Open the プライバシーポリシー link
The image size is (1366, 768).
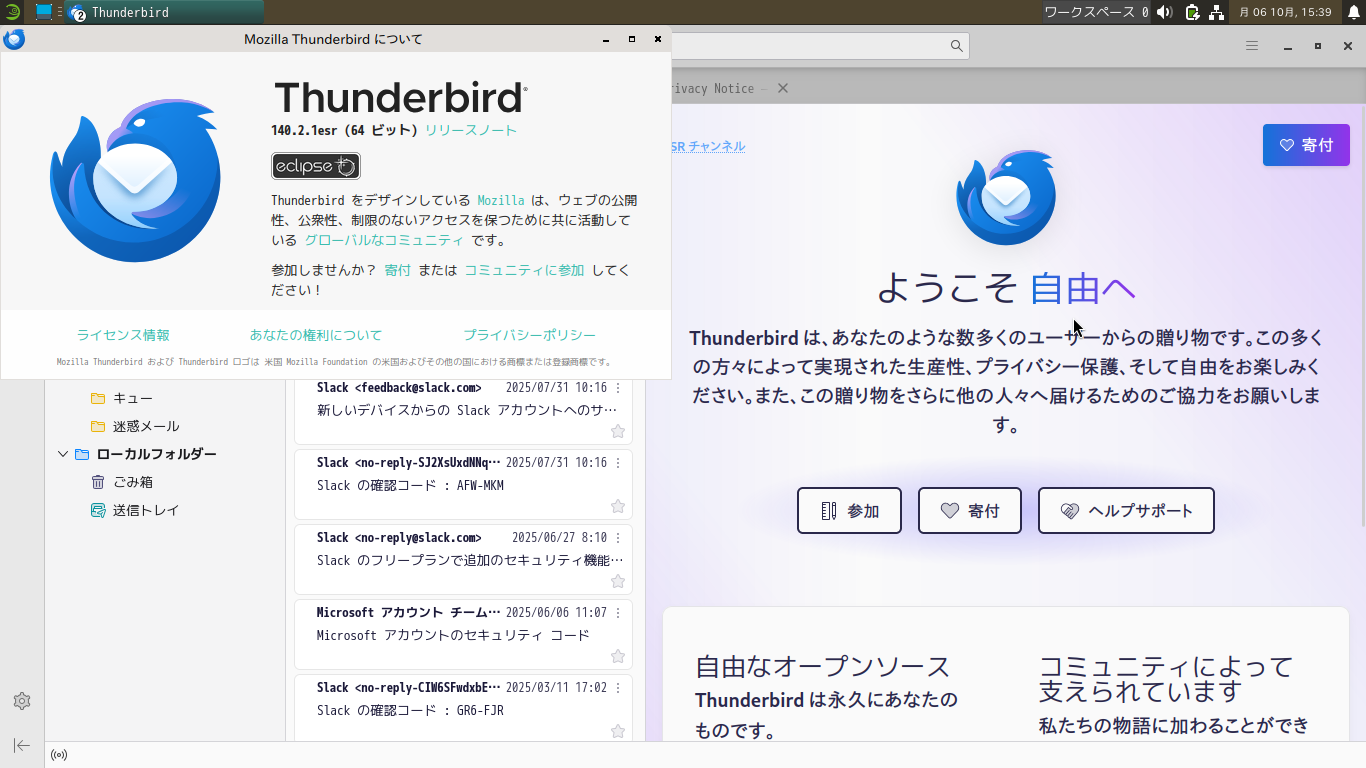point(529,335)
